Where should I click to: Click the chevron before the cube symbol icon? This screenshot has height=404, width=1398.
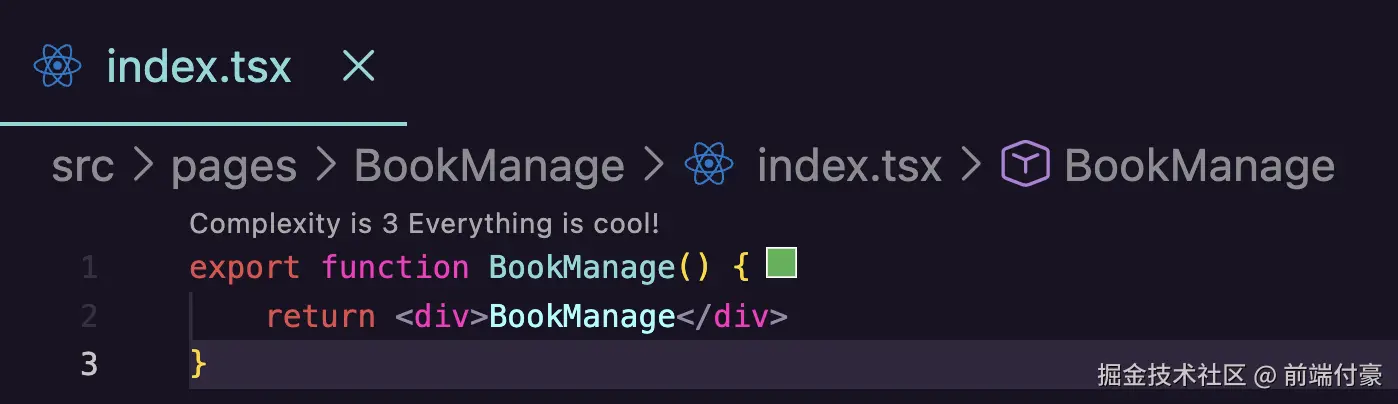point(971,166)
